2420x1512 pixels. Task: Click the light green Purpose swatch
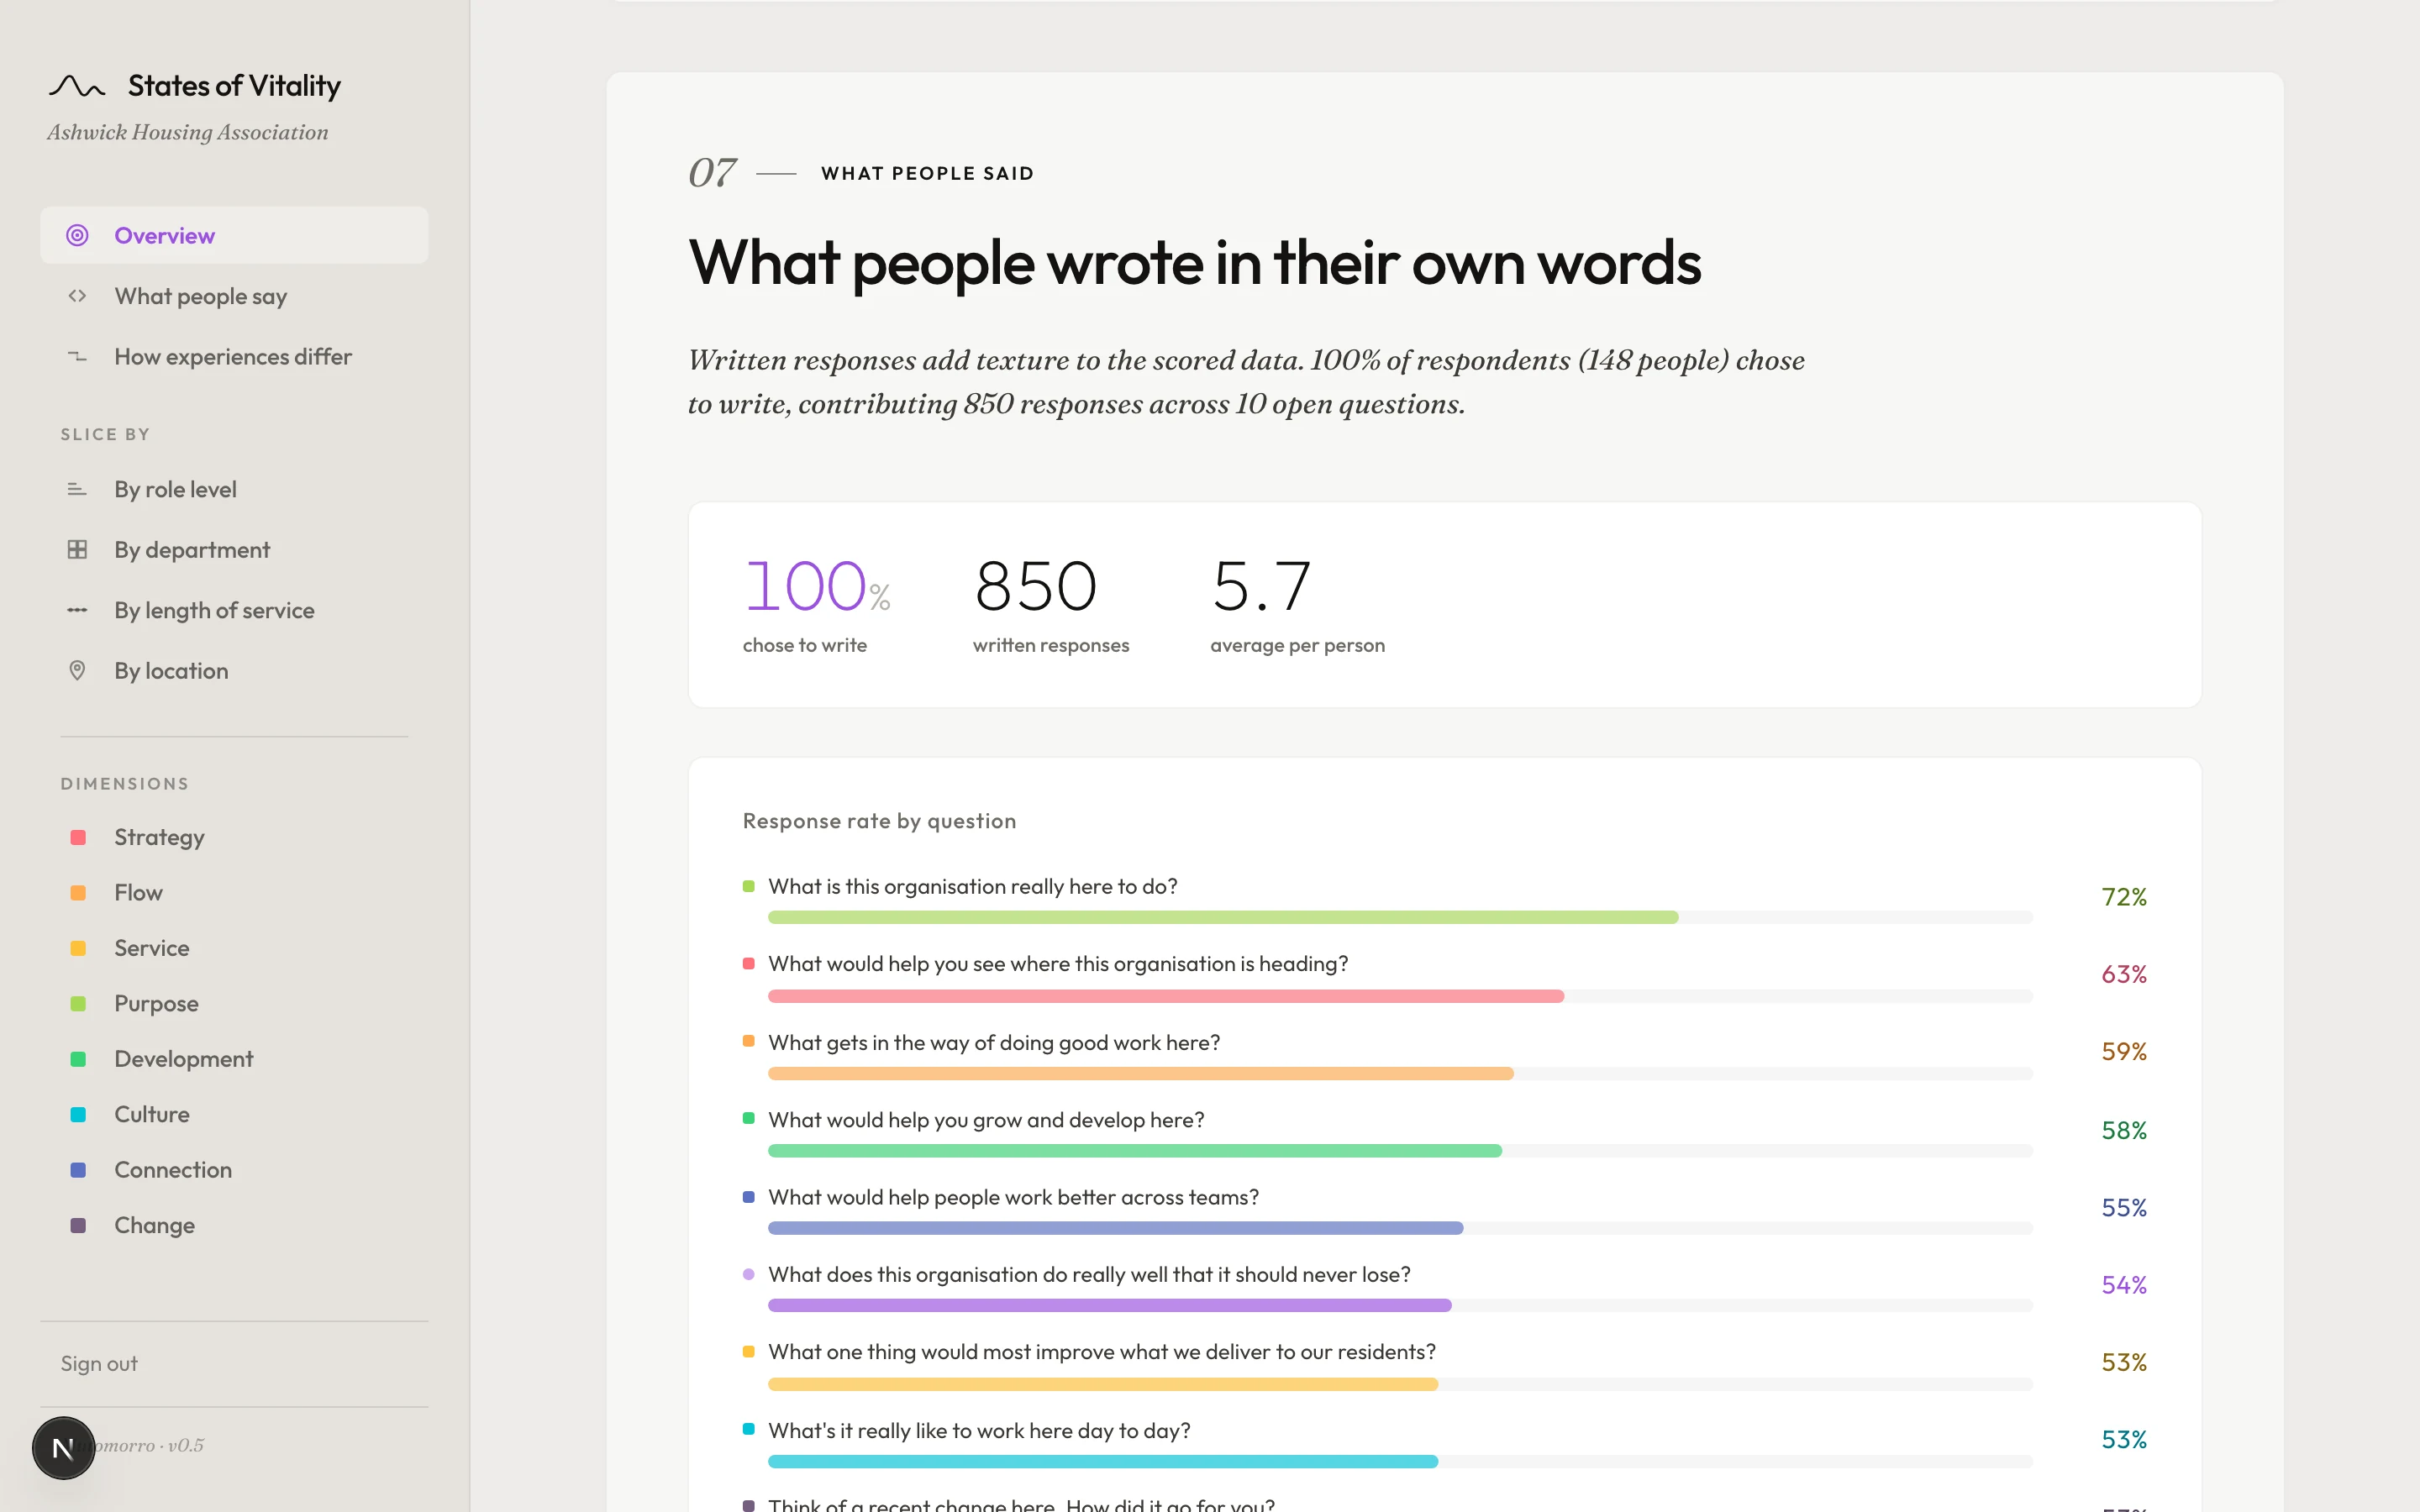pyautogui.click(x=78, y=1003)
